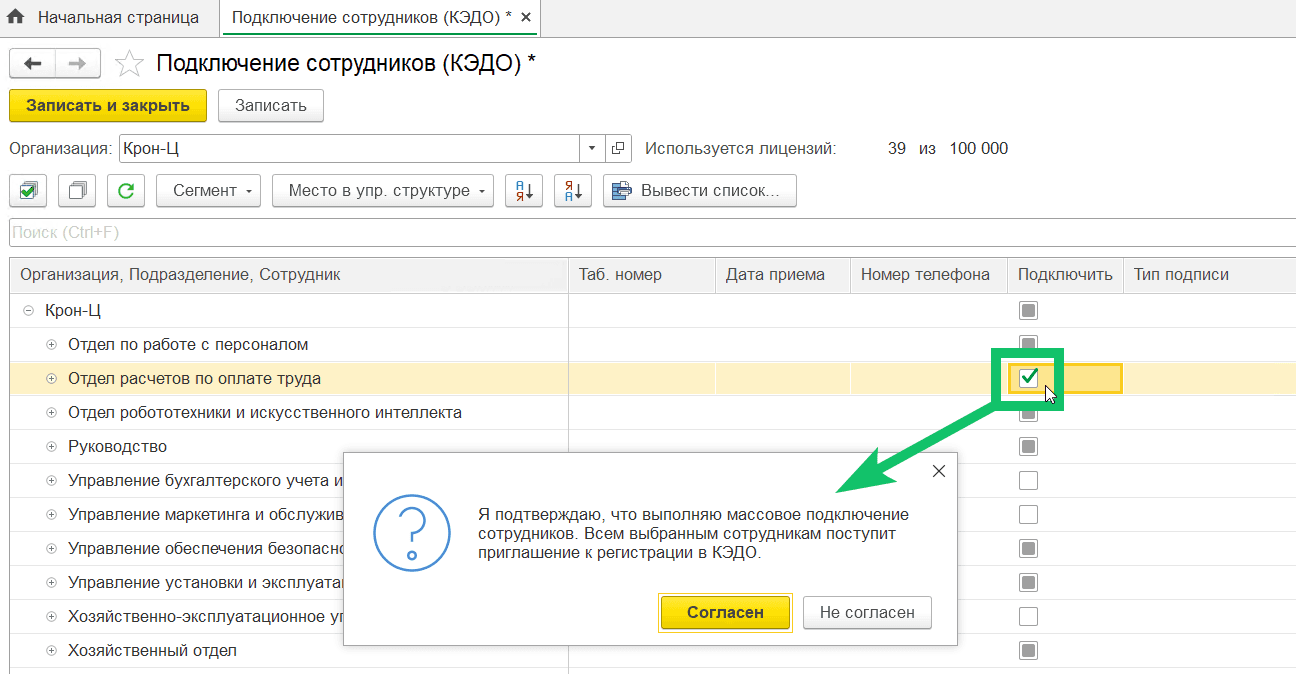The image size is (1296, 674).
Task: Add this page to favorites star
Action: pos(129,64)
